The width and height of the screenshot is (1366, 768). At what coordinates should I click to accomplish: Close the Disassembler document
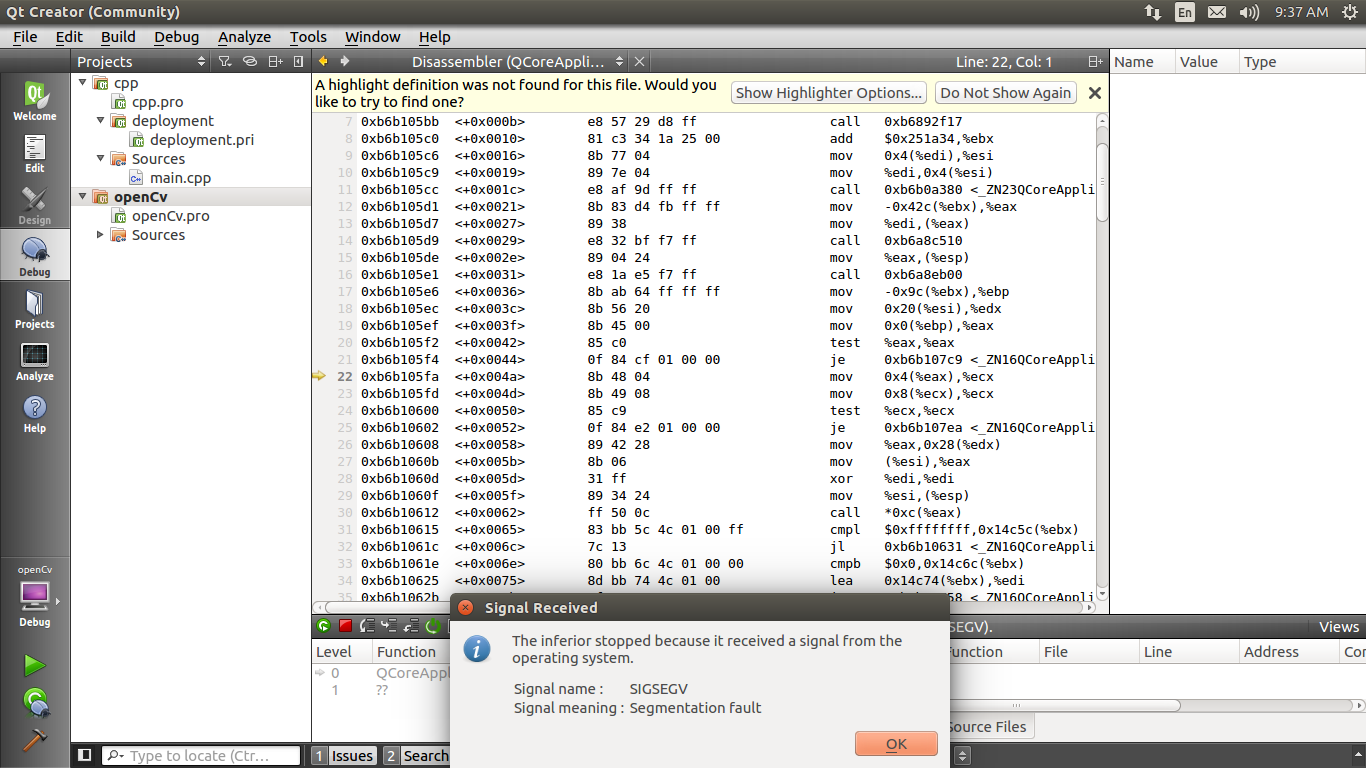coord(640,62)
